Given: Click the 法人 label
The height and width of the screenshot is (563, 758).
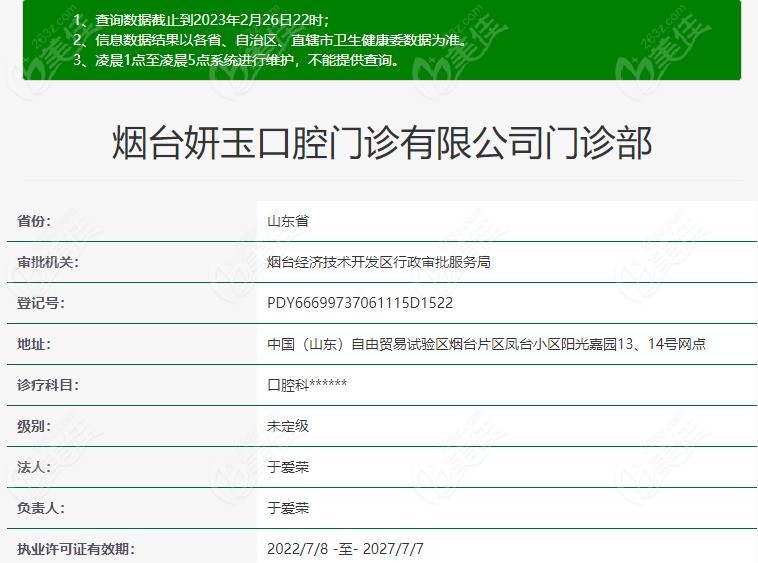Looking at the screenshot, I should coord(34,467).
